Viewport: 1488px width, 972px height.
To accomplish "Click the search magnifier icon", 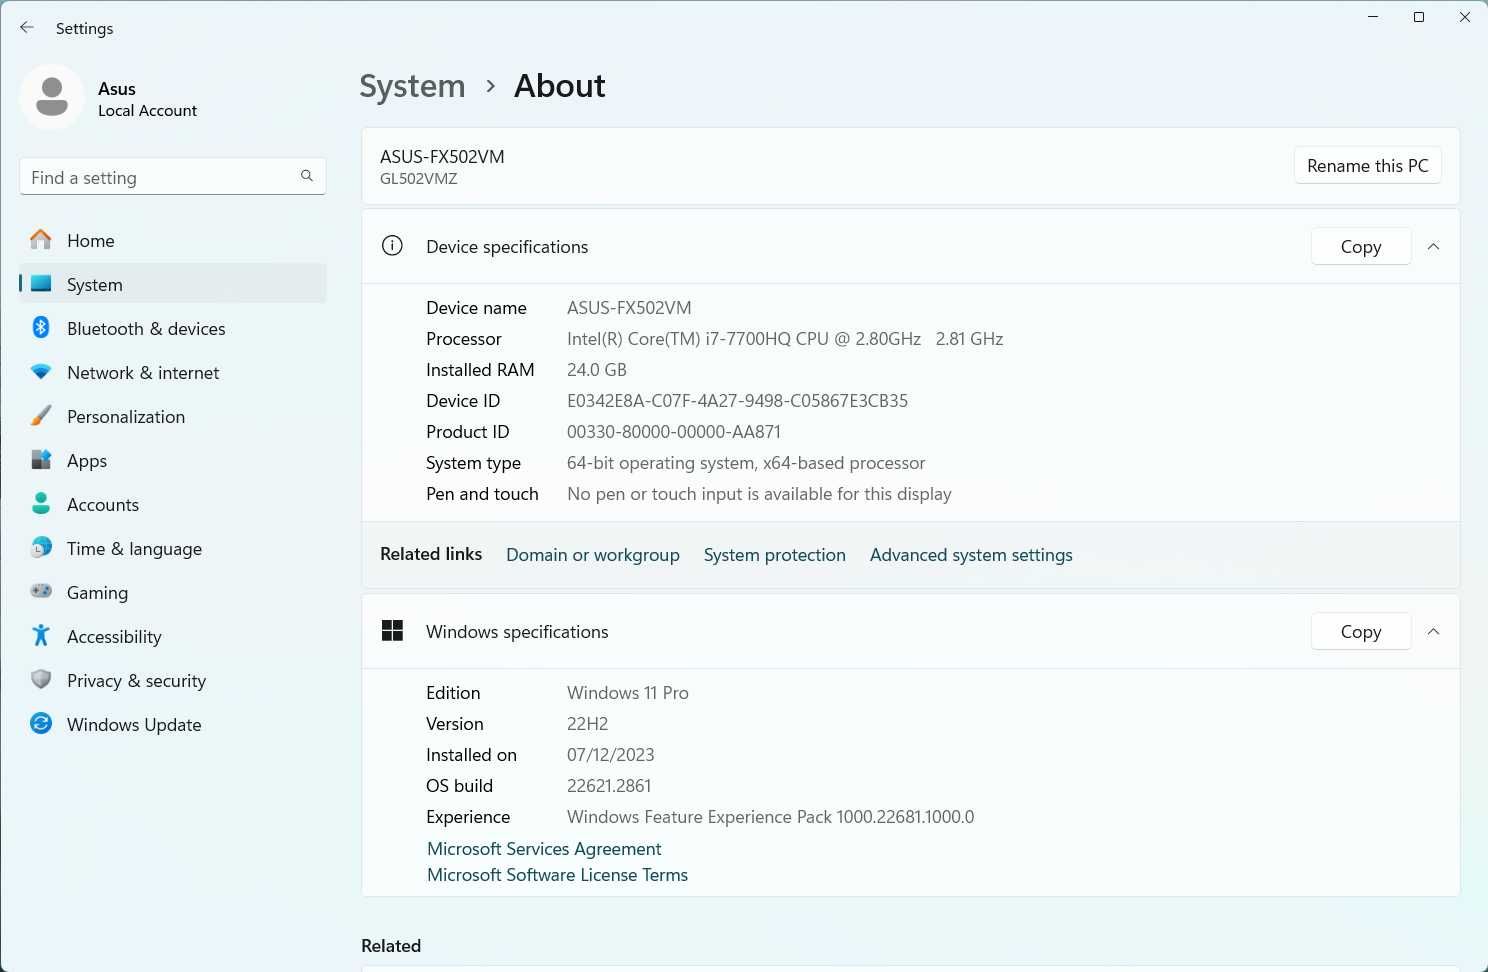I will [x=307, y=176].
